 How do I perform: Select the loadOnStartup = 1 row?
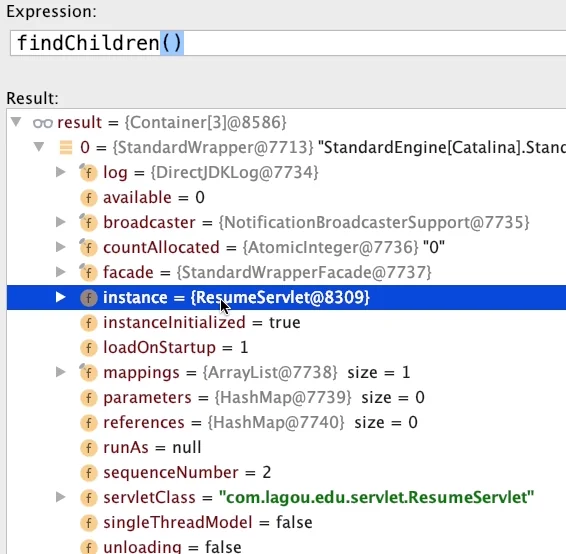(x=286, y=347)
